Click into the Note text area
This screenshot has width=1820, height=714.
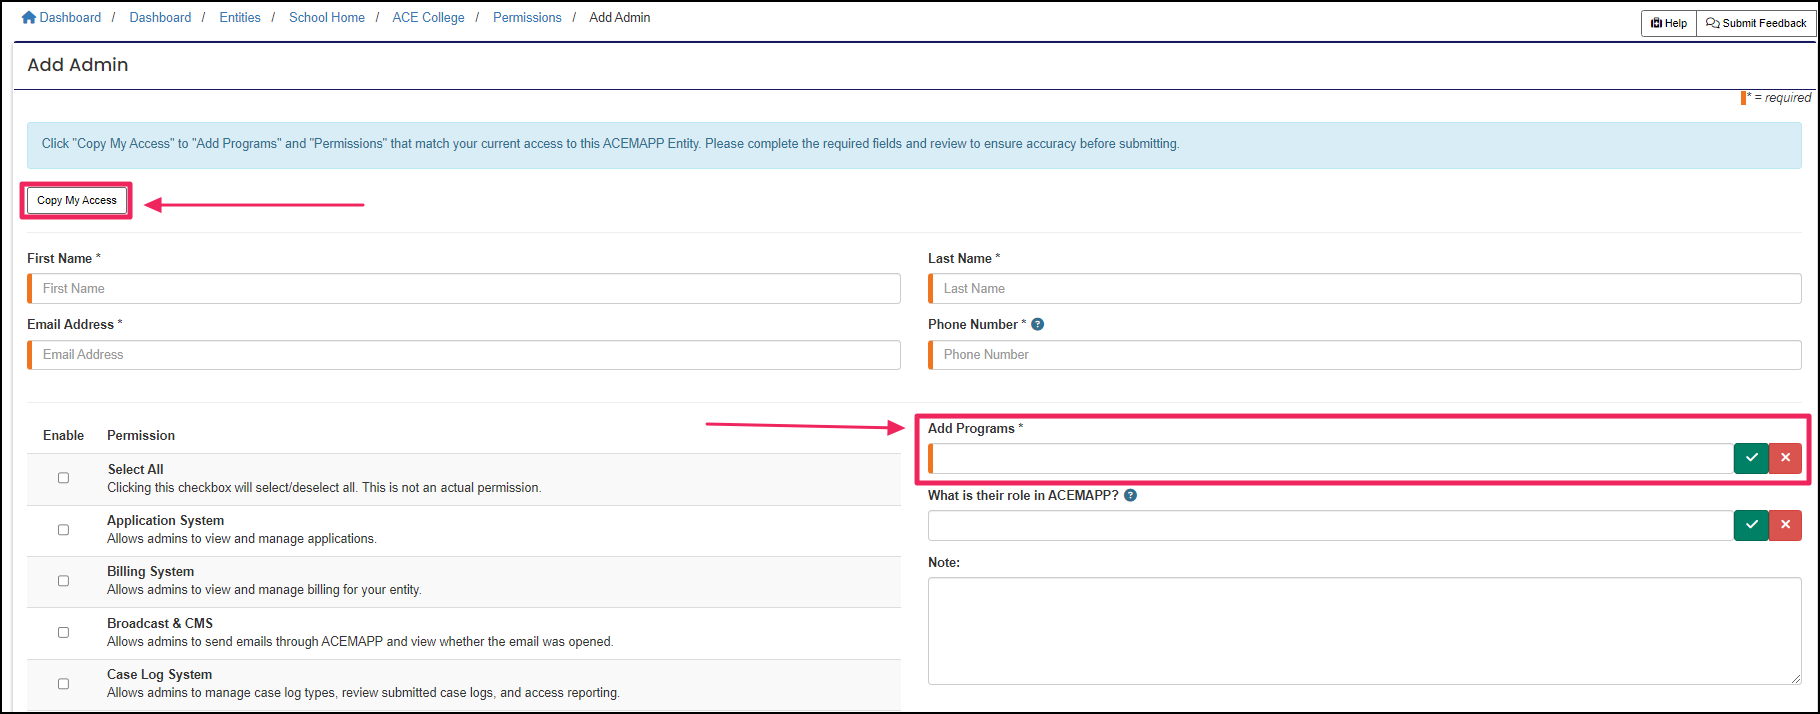coord(1365,631)
